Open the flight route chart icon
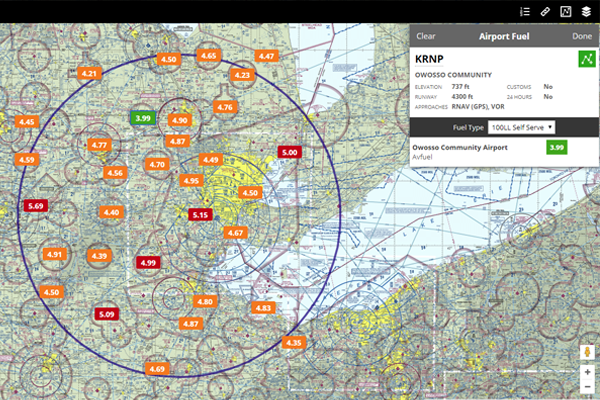600x400 pixels. tap(565, 11)
